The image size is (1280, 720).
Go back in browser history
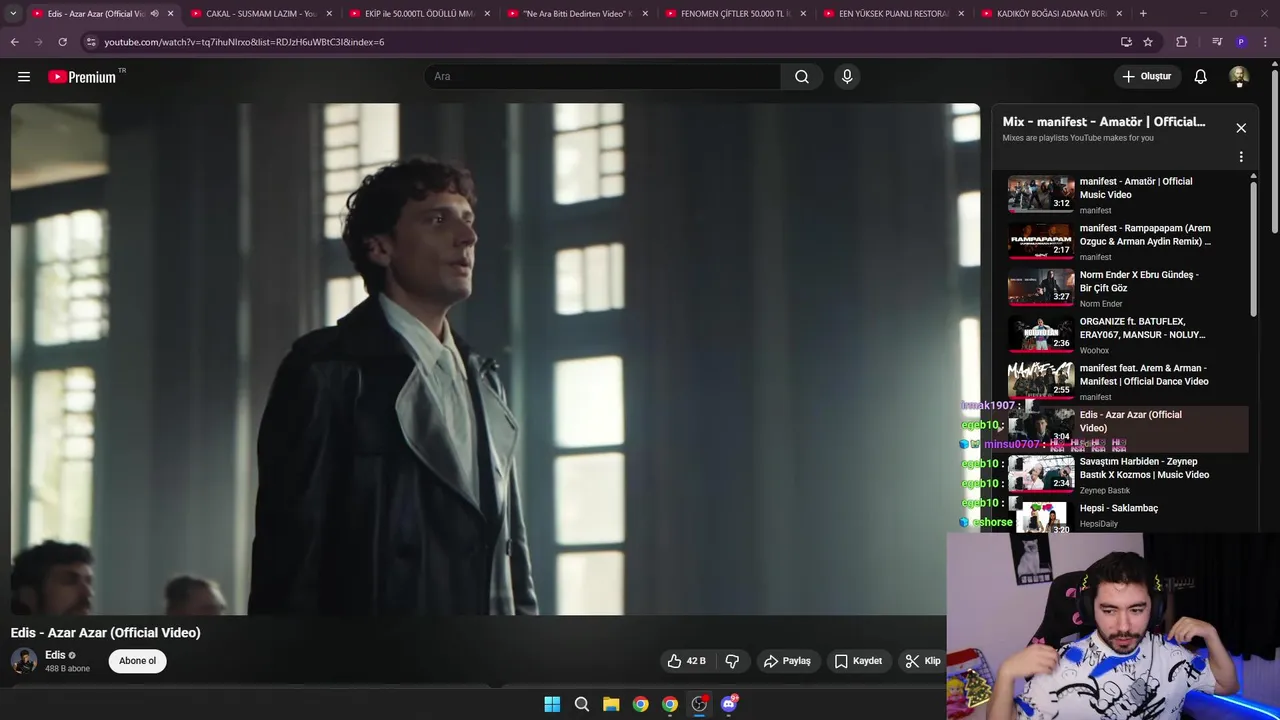[x=14, y=42]
